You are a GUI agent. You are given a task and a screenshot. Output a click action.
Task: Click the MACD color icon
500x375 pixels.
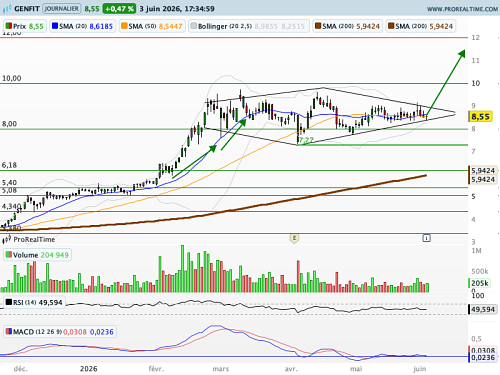pos(9,332)
